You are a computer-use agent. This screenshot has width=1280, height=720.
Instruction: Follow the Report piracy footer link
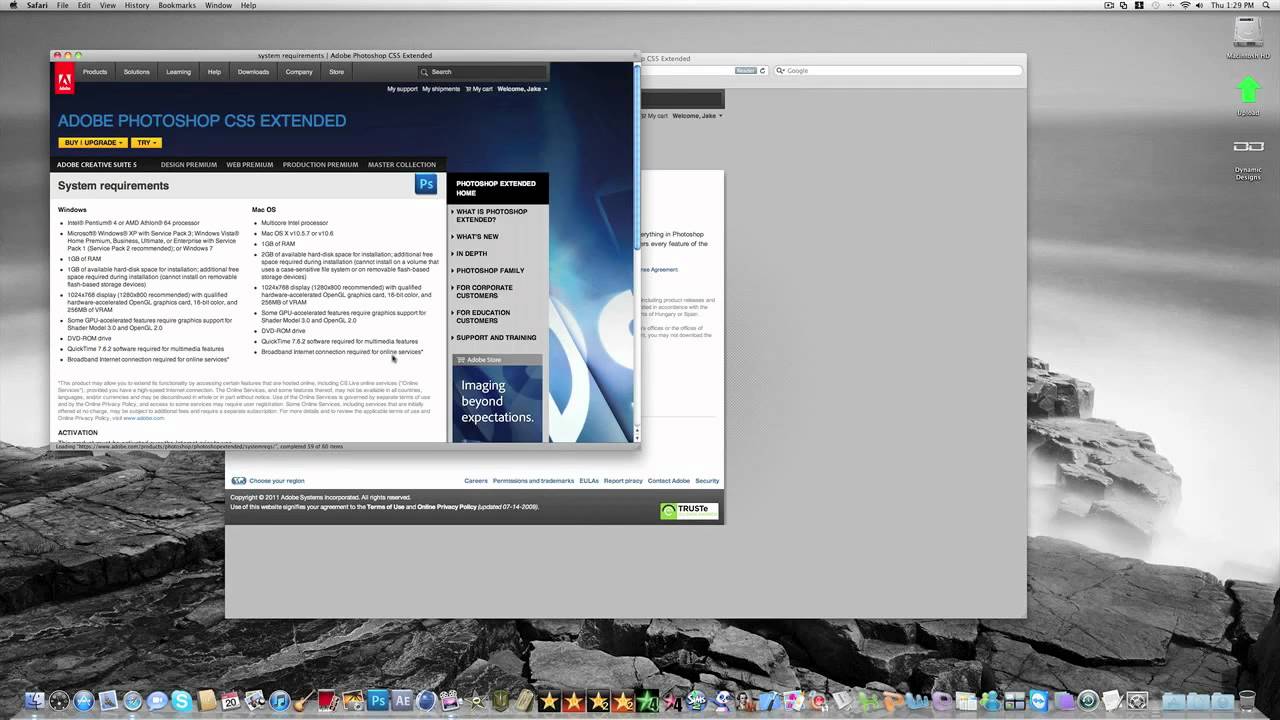tap(623, 481)
